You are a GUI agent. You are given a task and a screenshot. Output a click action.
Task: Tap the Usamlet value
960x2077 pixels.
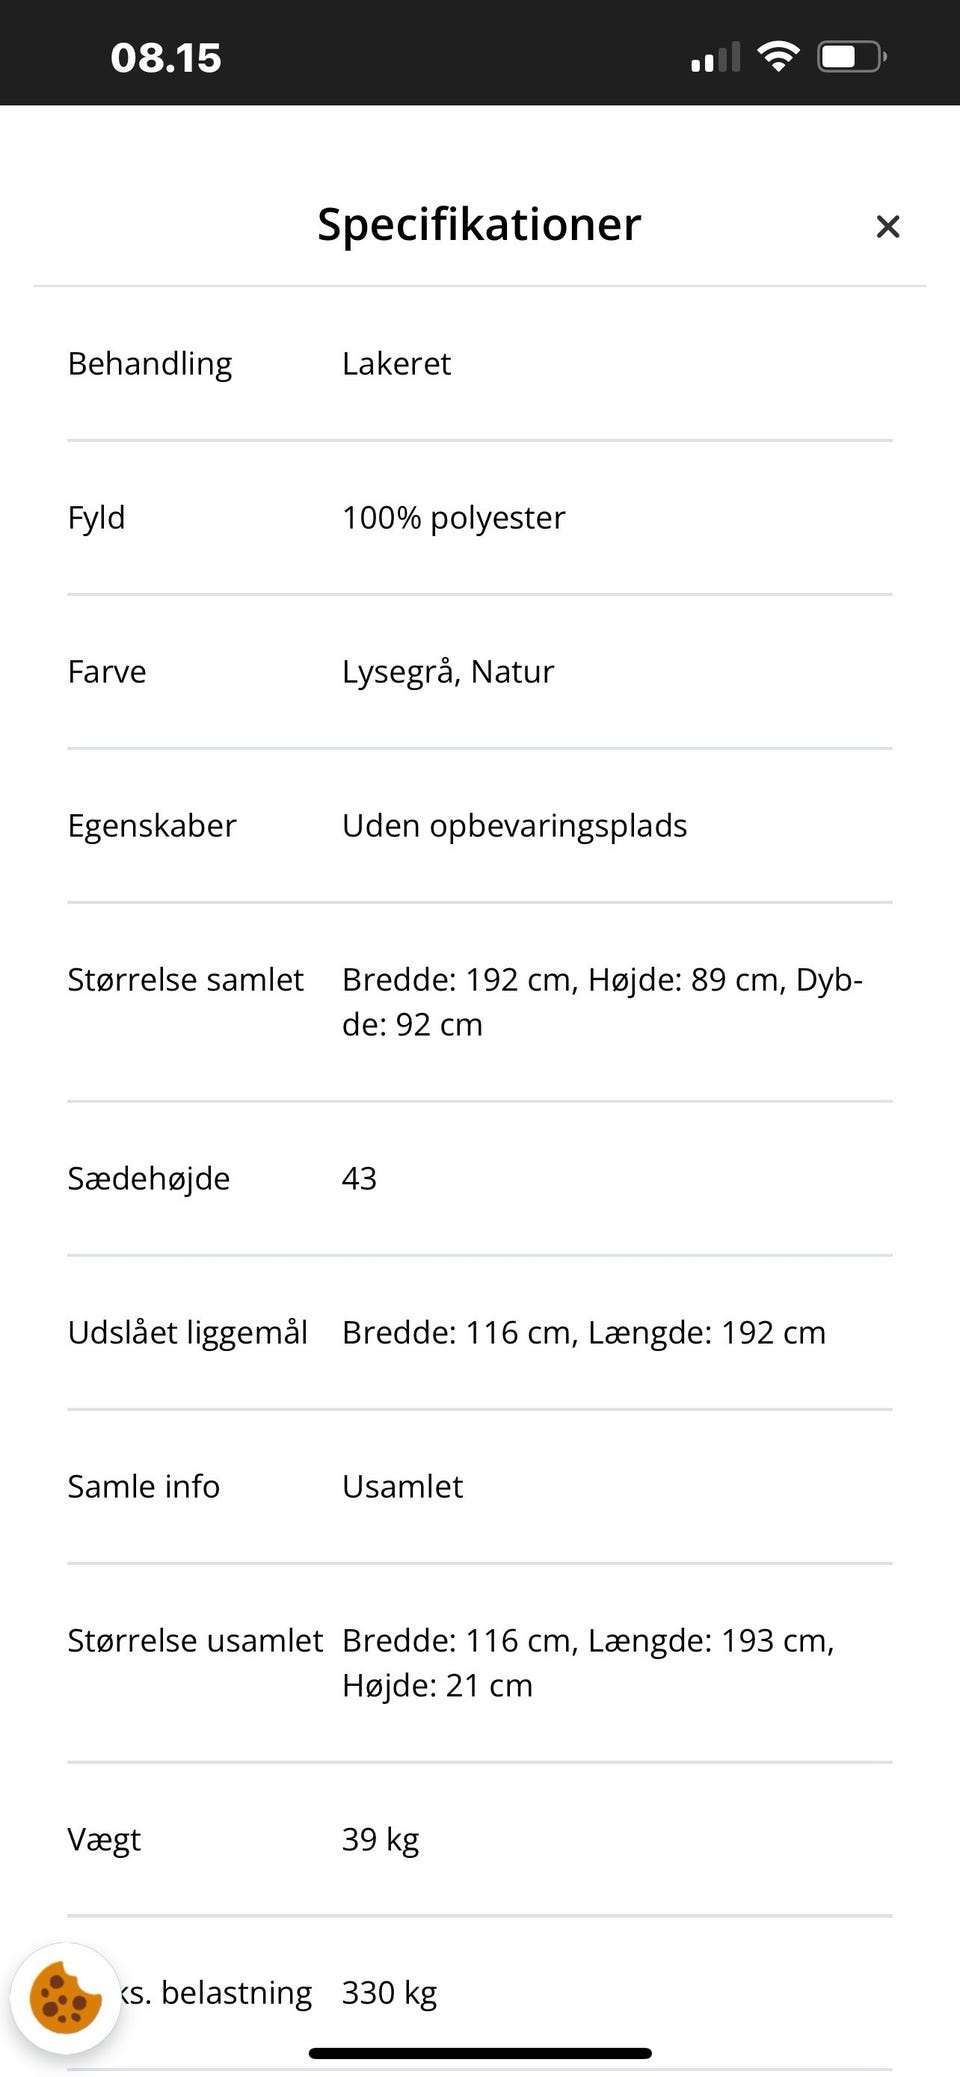(x=402, y=1487)
